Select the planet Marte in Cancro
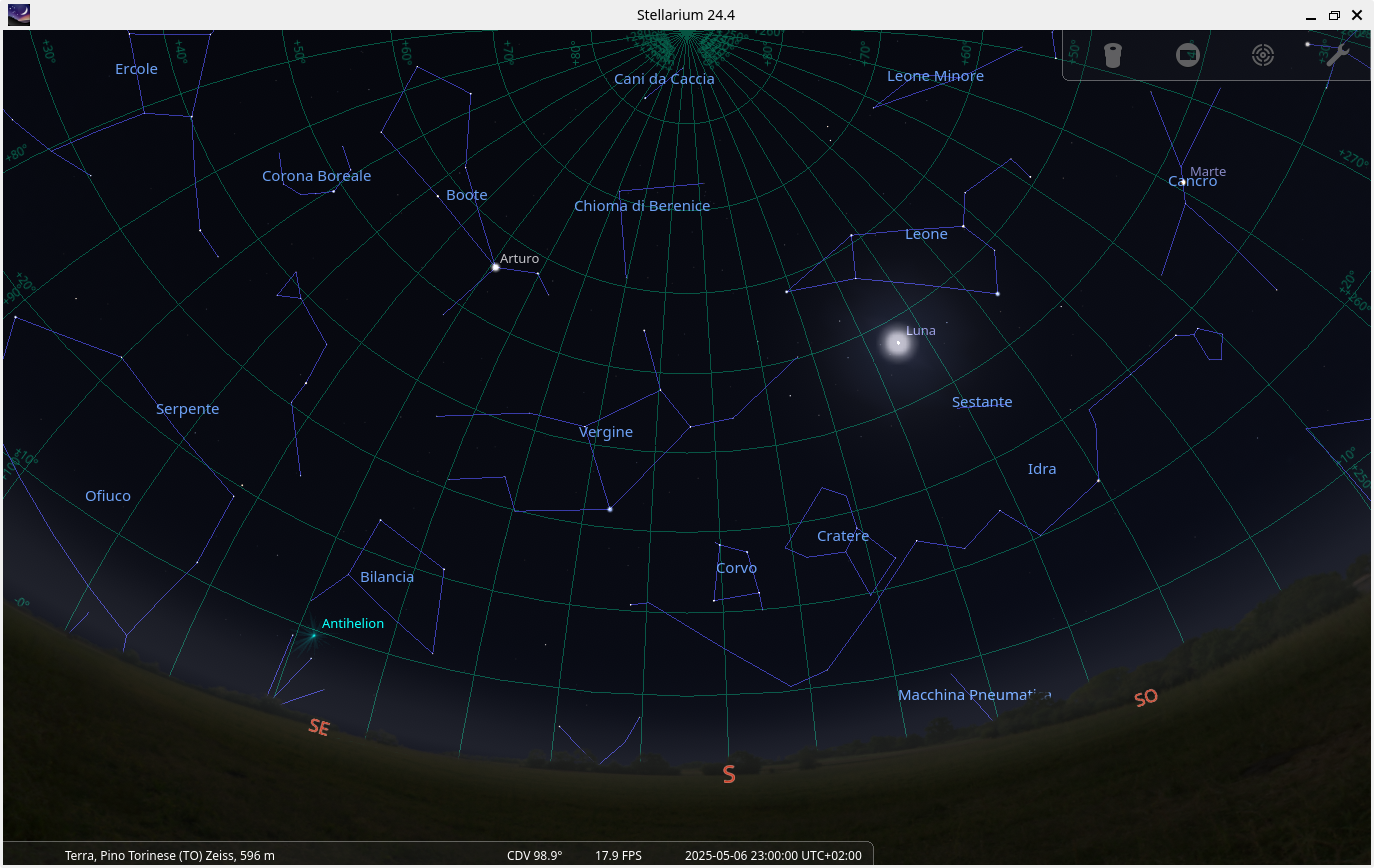 (x=1183, y=182)
